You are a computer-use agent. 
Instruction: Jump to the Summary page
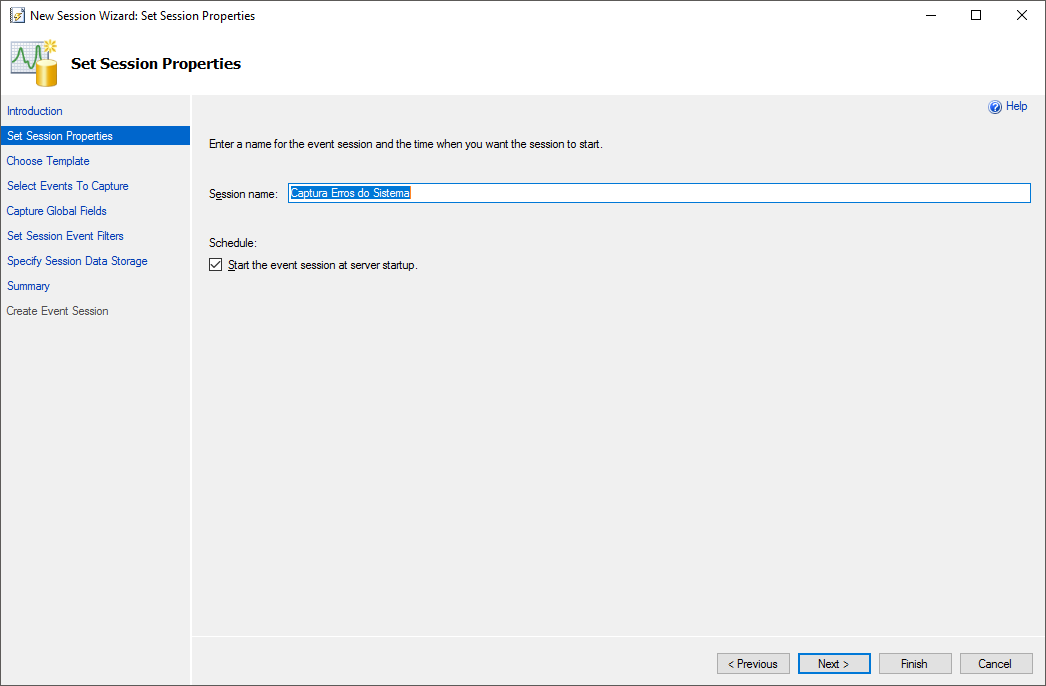pos(28,286)
